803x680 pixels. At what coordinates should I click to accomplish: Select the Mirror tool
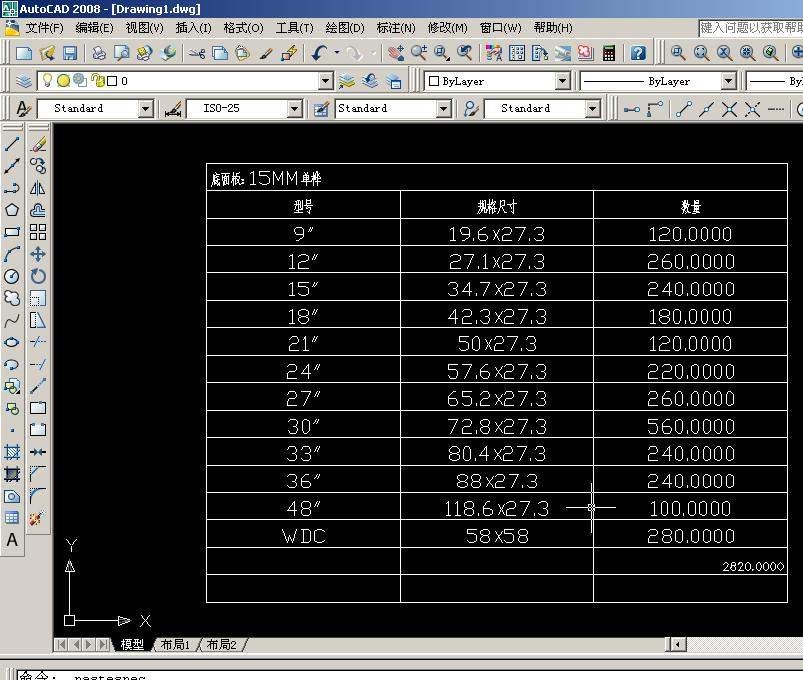coord(38,188)
